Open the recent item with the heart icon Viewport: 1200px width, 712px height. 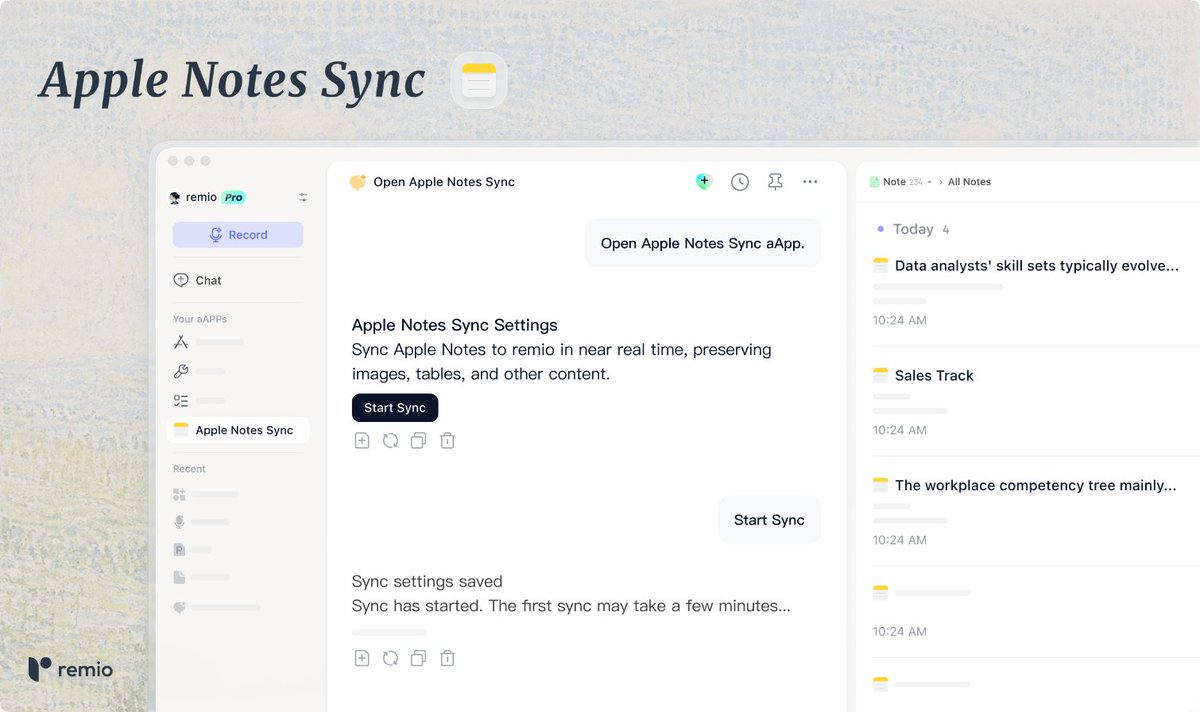point(180,607)
